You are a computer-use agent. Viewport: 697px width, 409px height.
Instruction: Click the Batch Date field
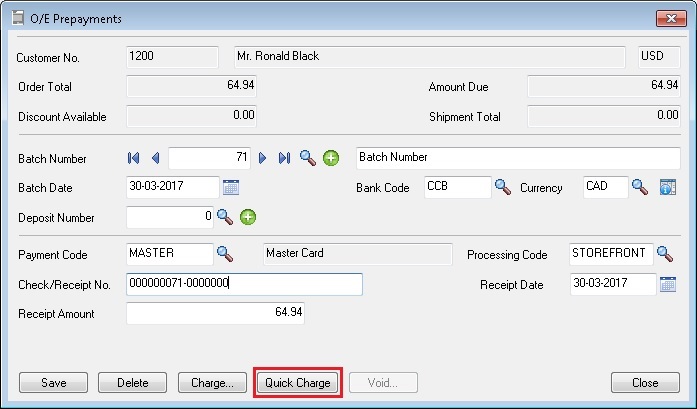[173, 187]
